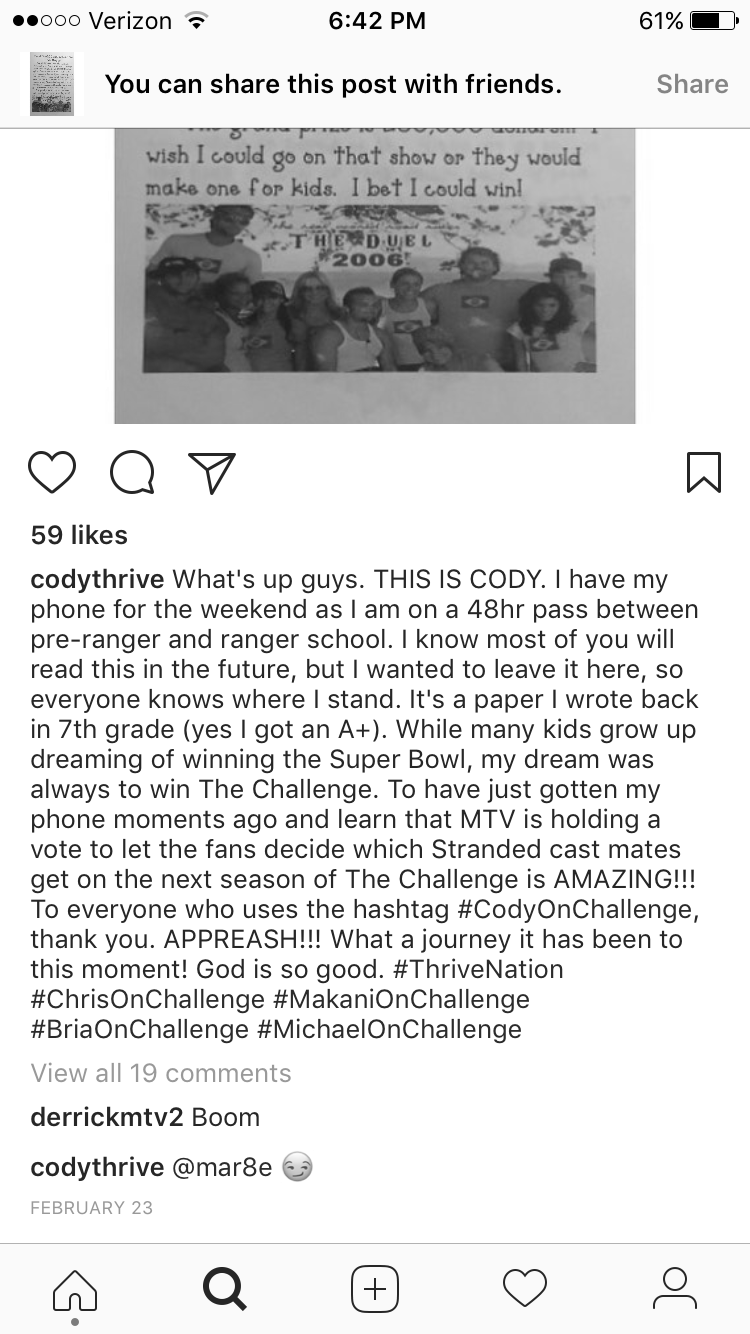Screen dimensions: 750x1334
Task: Tap the comment speech bubble icon
Action: click(132, 472)
